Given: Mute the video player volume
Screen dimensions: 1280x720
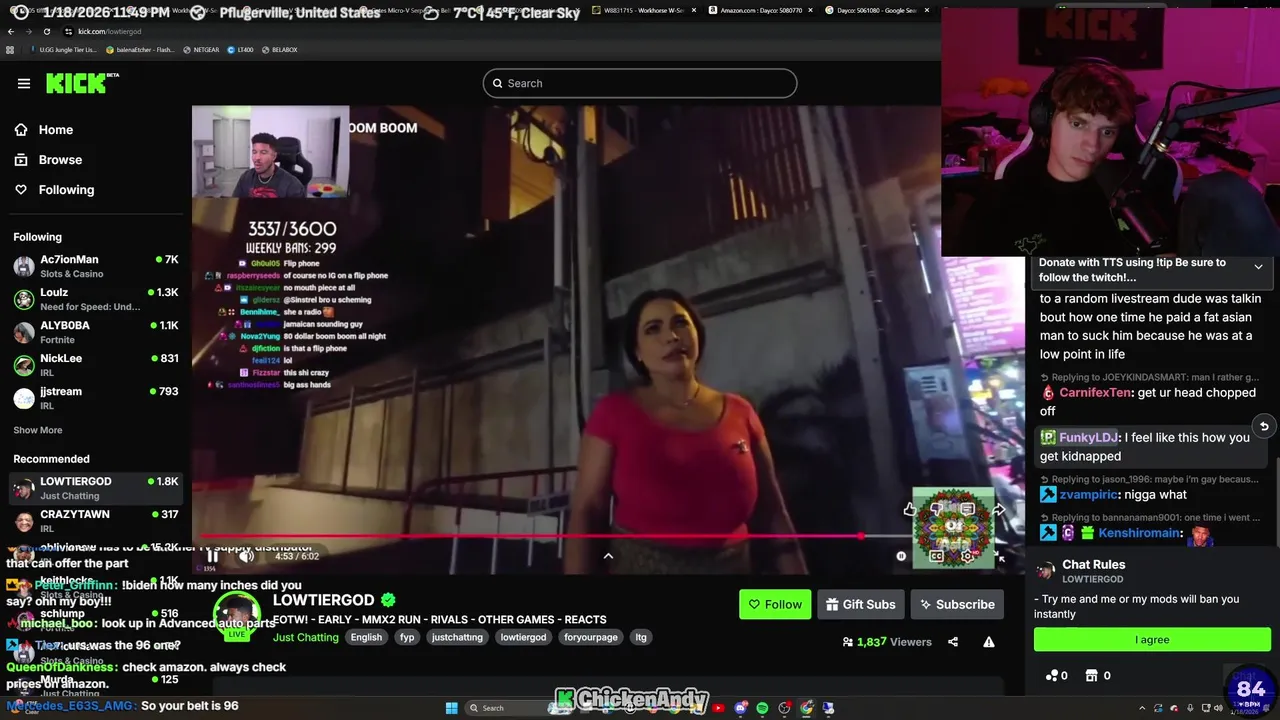Looking at the screenshot, I should click(246, 556).
